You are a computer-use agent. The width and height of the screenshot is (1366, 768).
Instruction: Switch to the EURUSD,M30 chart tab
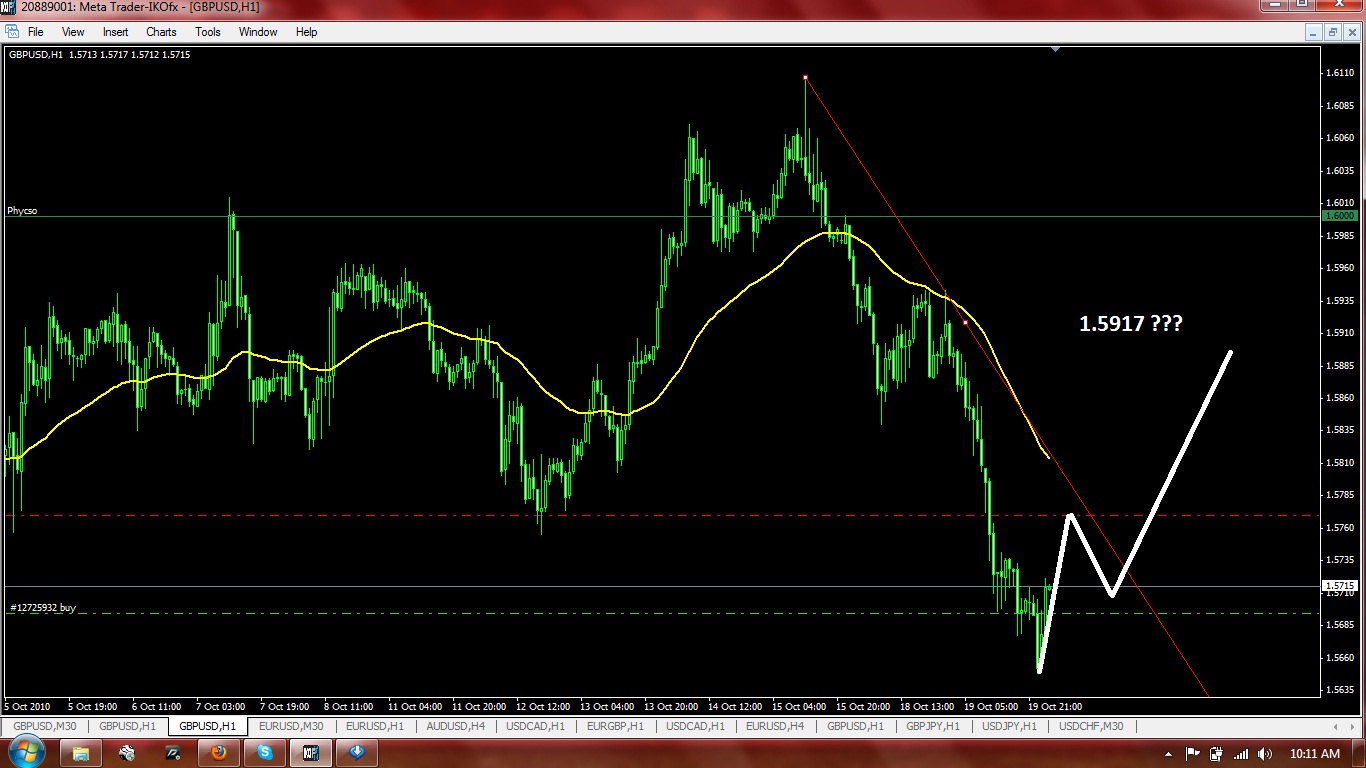click(x=291, y=726)
